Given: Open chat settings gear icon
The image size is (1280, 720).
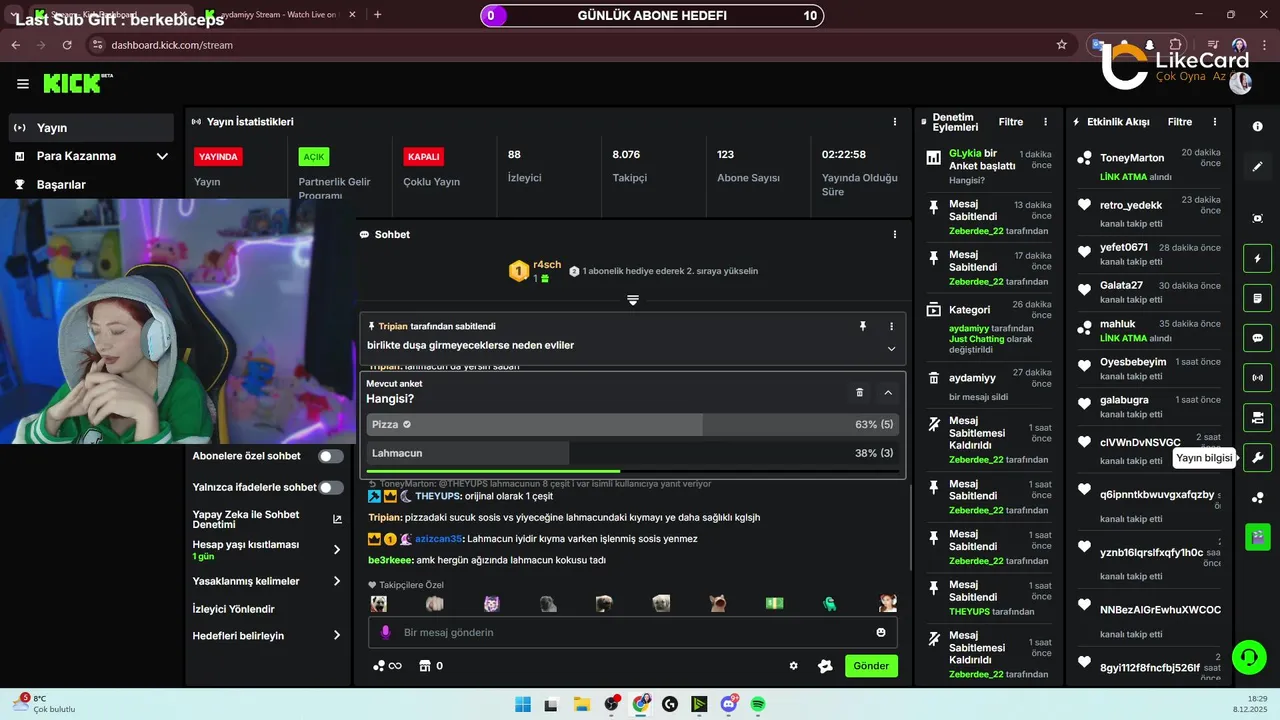Looking at the screenshot, I should tap(794, 666).
